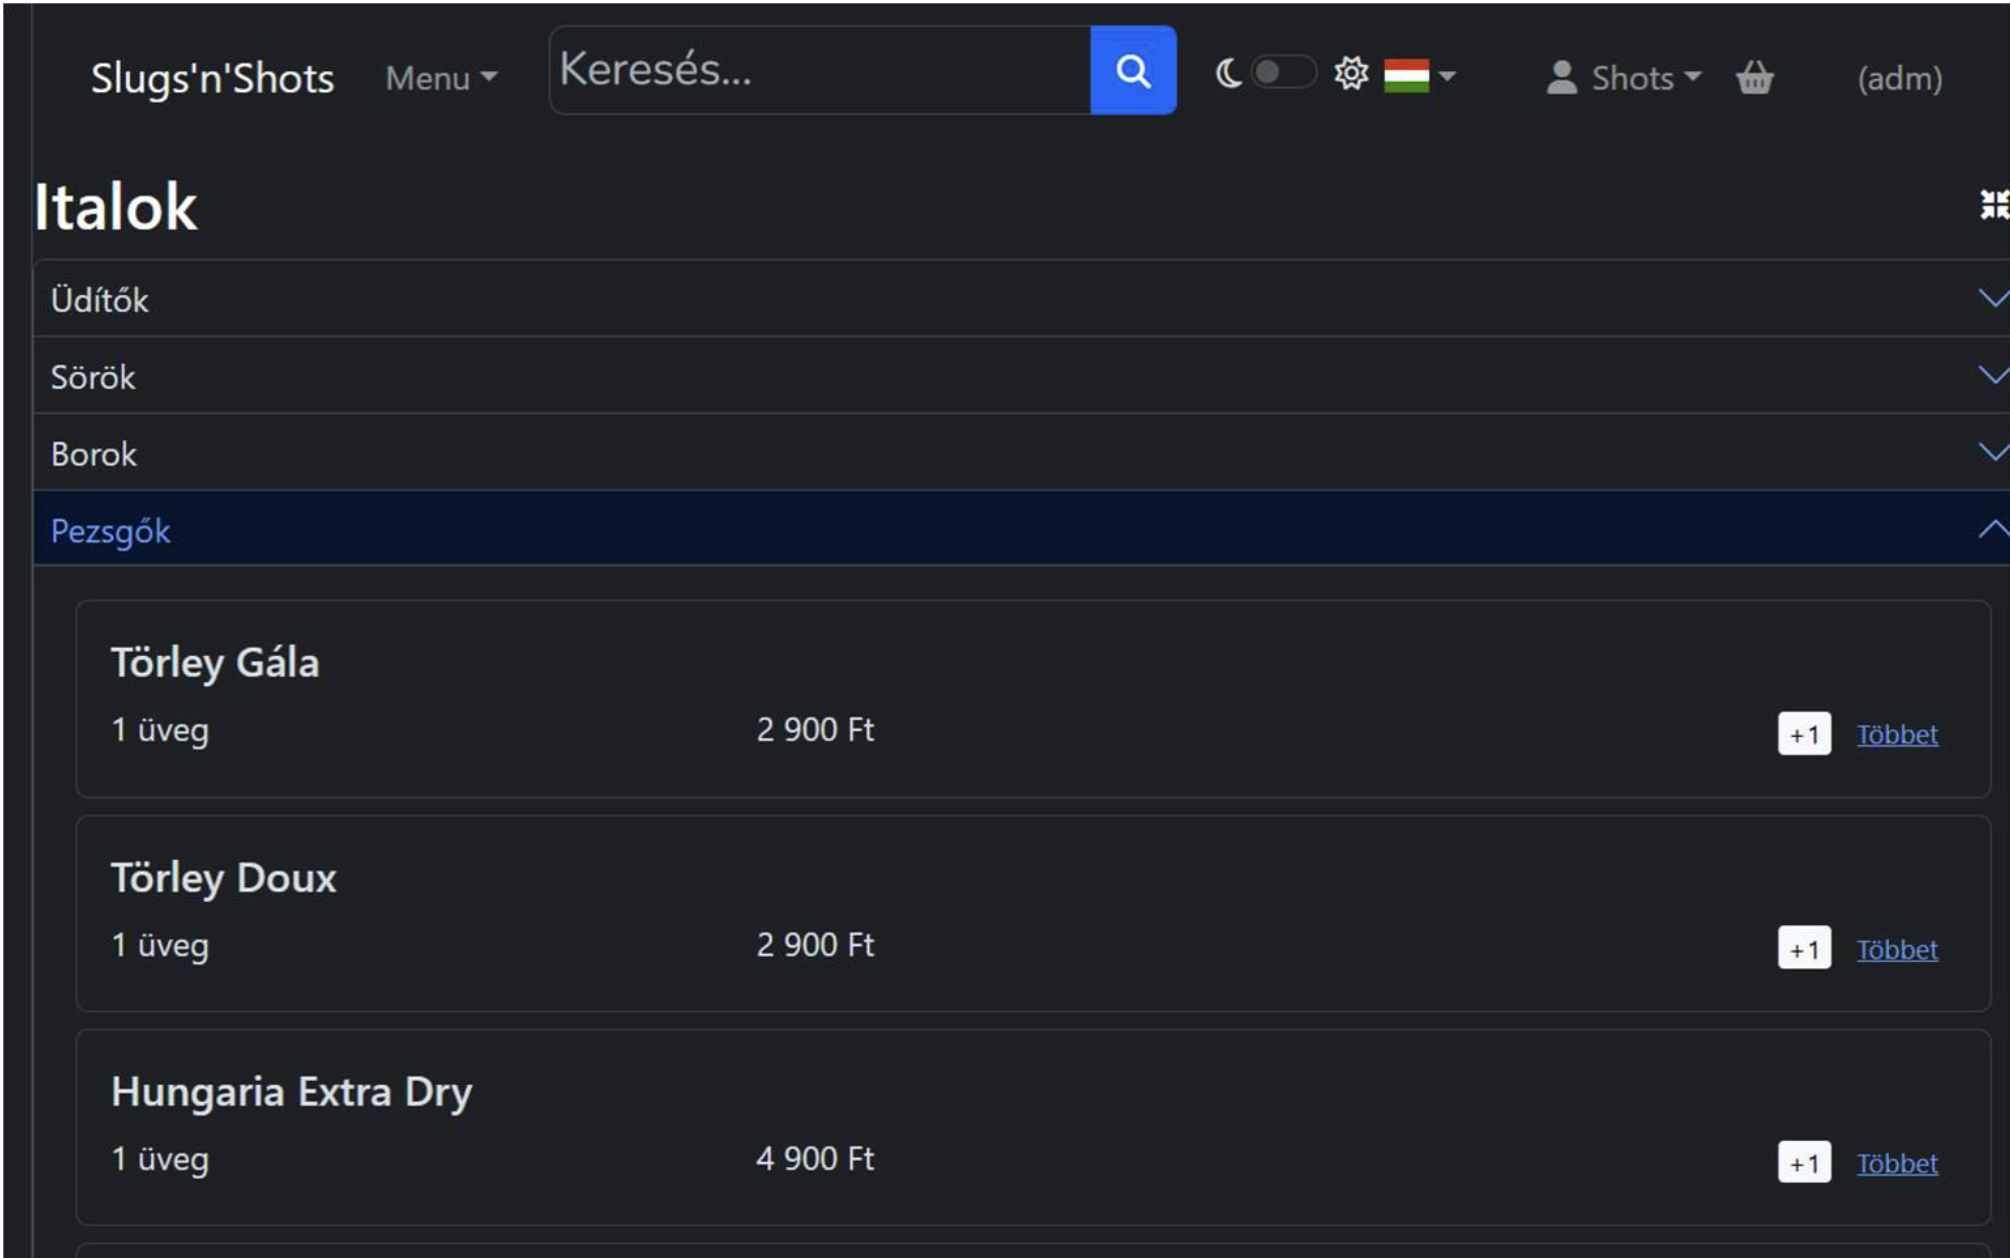
Task: Click the blue search magnifier button
Action: 1132,71
